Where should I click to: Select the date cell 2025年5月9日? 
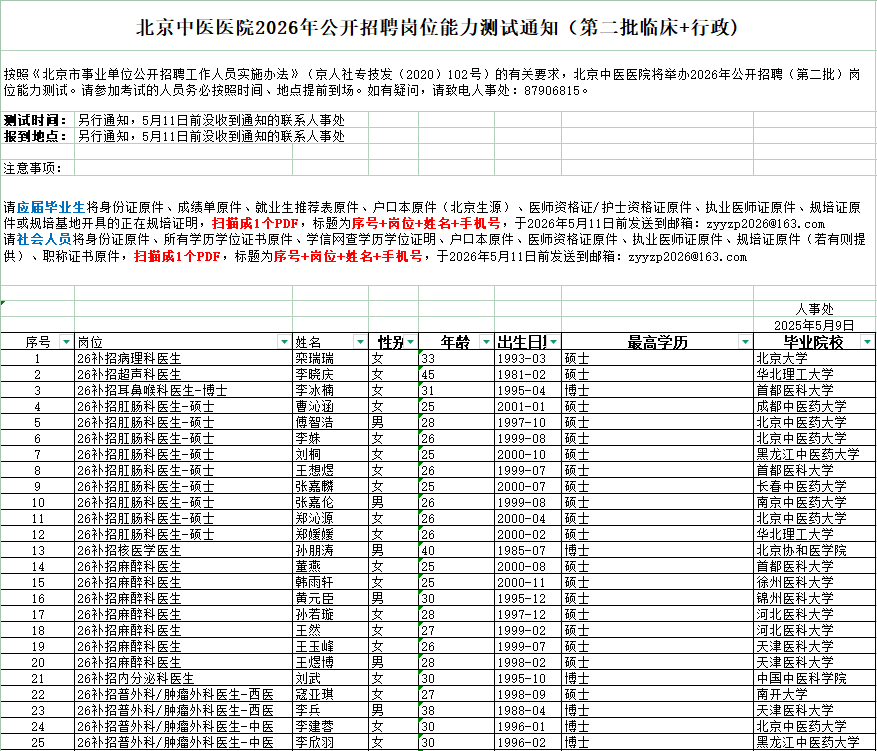pyautogui.click(x=814, y=325)
